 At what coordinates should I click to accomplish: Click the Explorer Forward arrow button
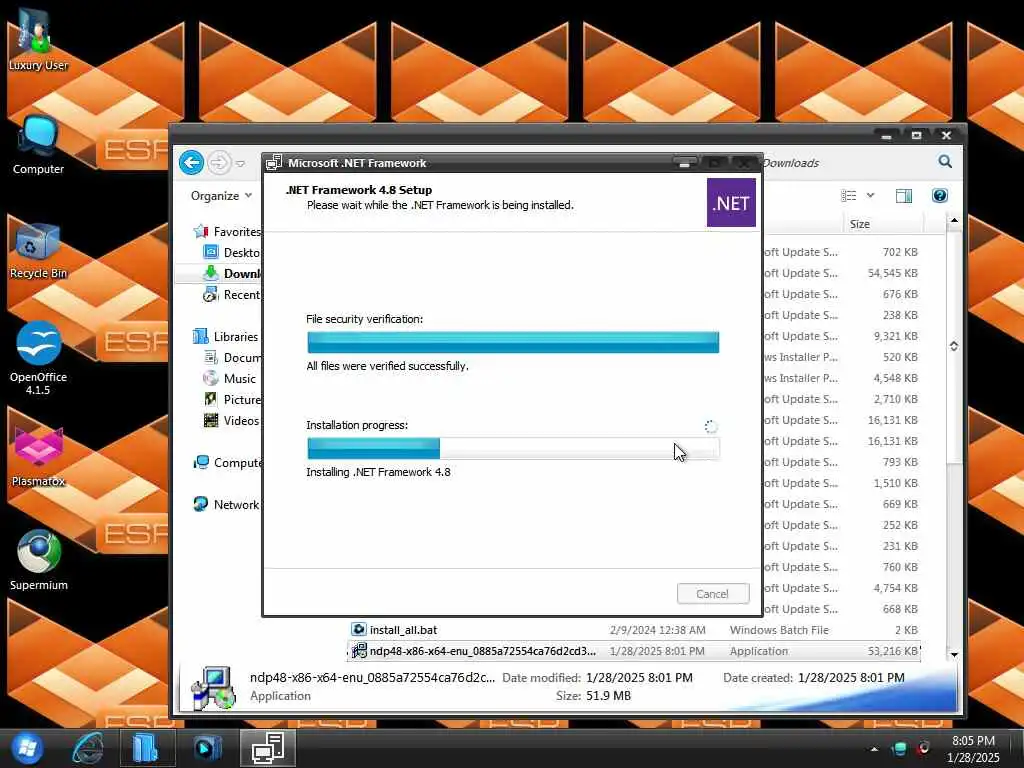click(x=219, y=163)
